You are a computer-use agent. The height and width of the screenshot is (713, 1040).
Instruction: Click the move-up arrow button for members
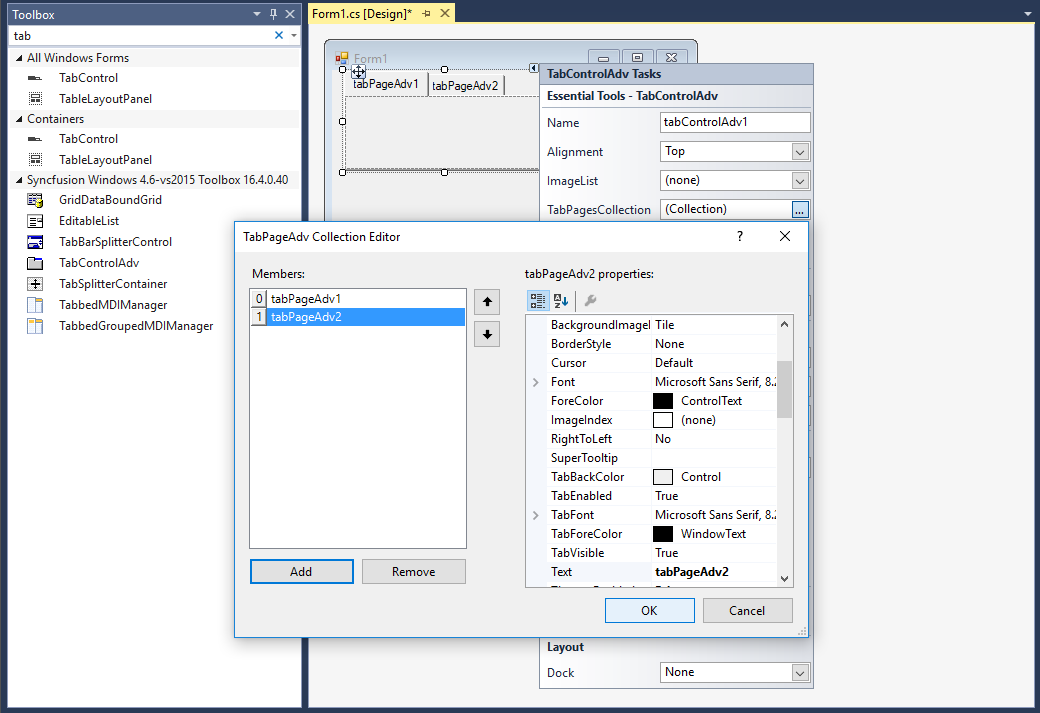[x=487, y=301]
